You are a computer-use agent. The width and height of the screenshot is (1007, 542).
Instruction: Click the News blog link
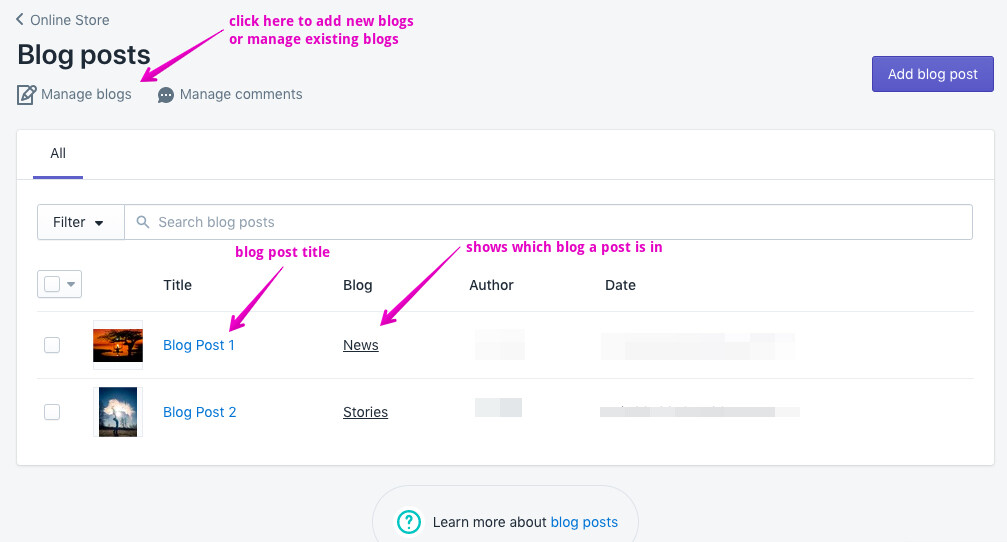pos(361,345)
